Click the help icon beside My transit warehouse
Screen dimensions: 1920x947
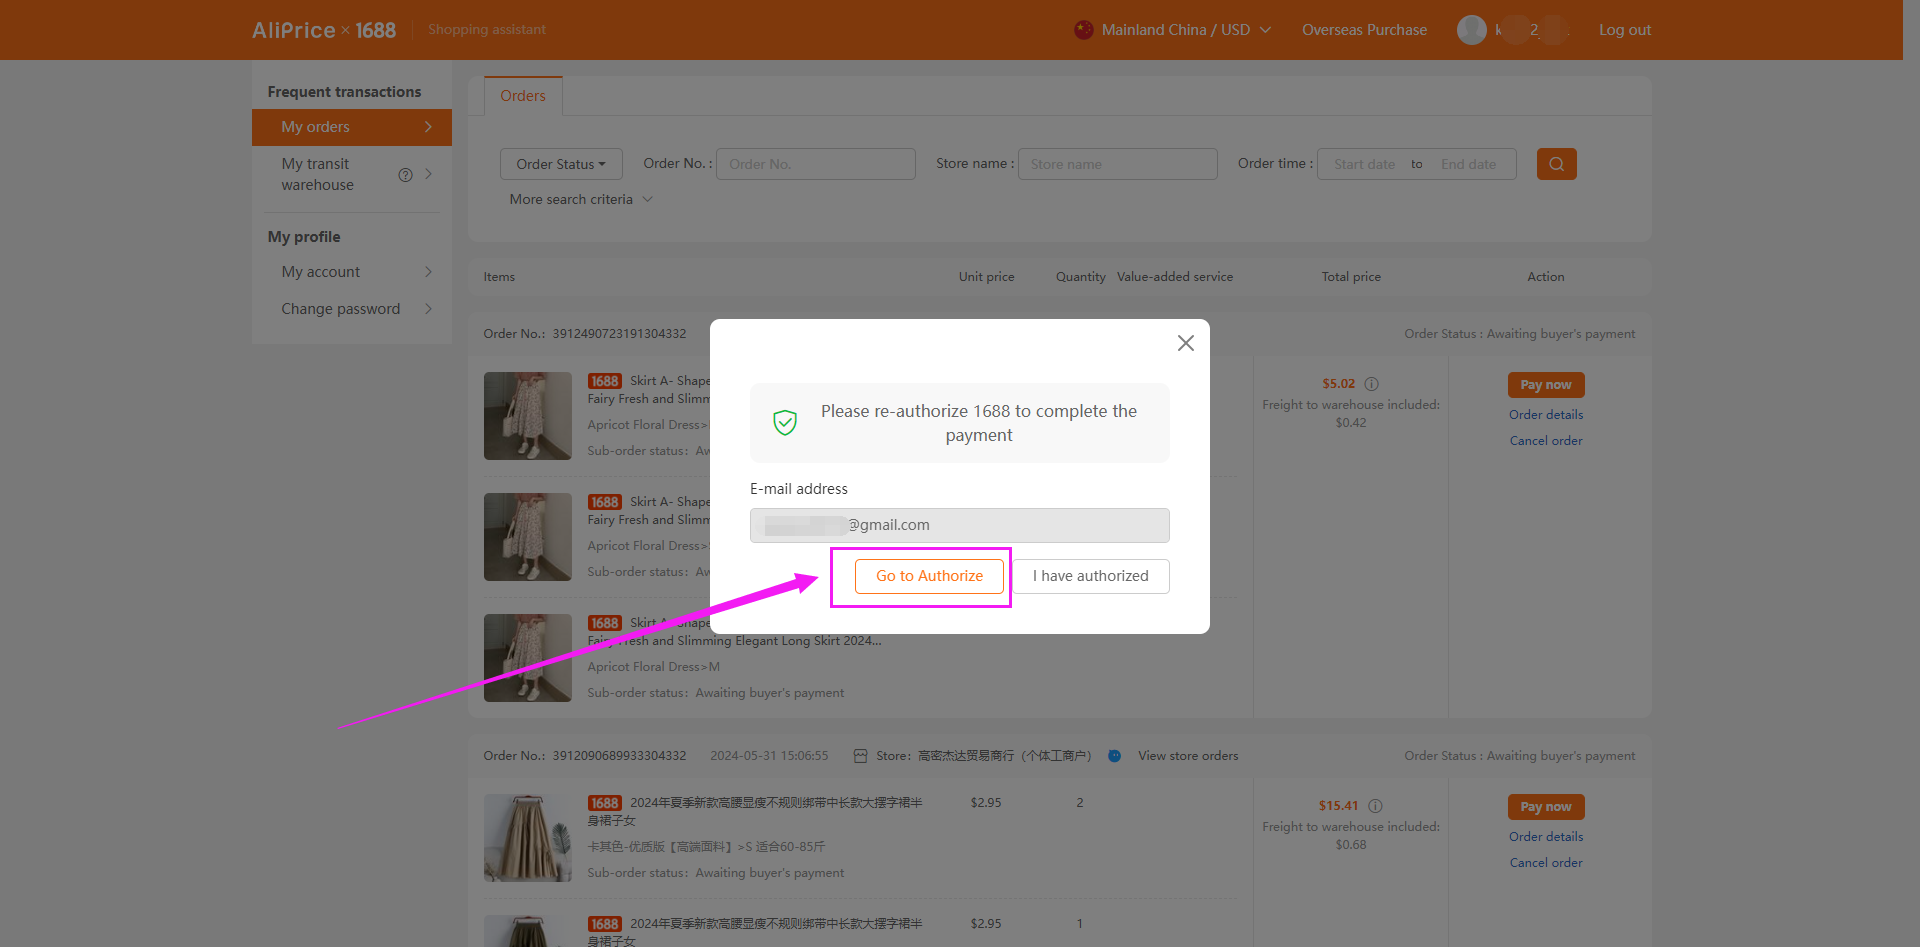[x=405, y=175]
